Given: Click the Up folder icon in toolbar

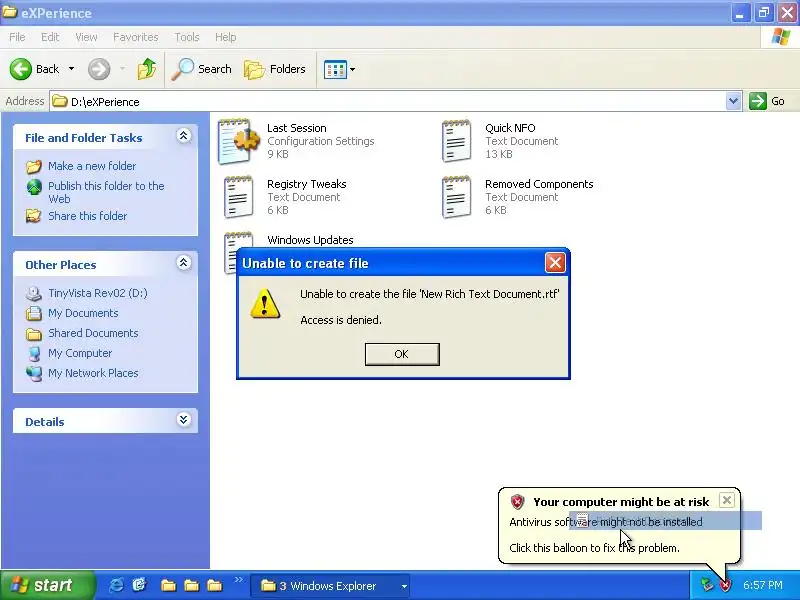Looking at the screenshot, I should tap(147, 69).
